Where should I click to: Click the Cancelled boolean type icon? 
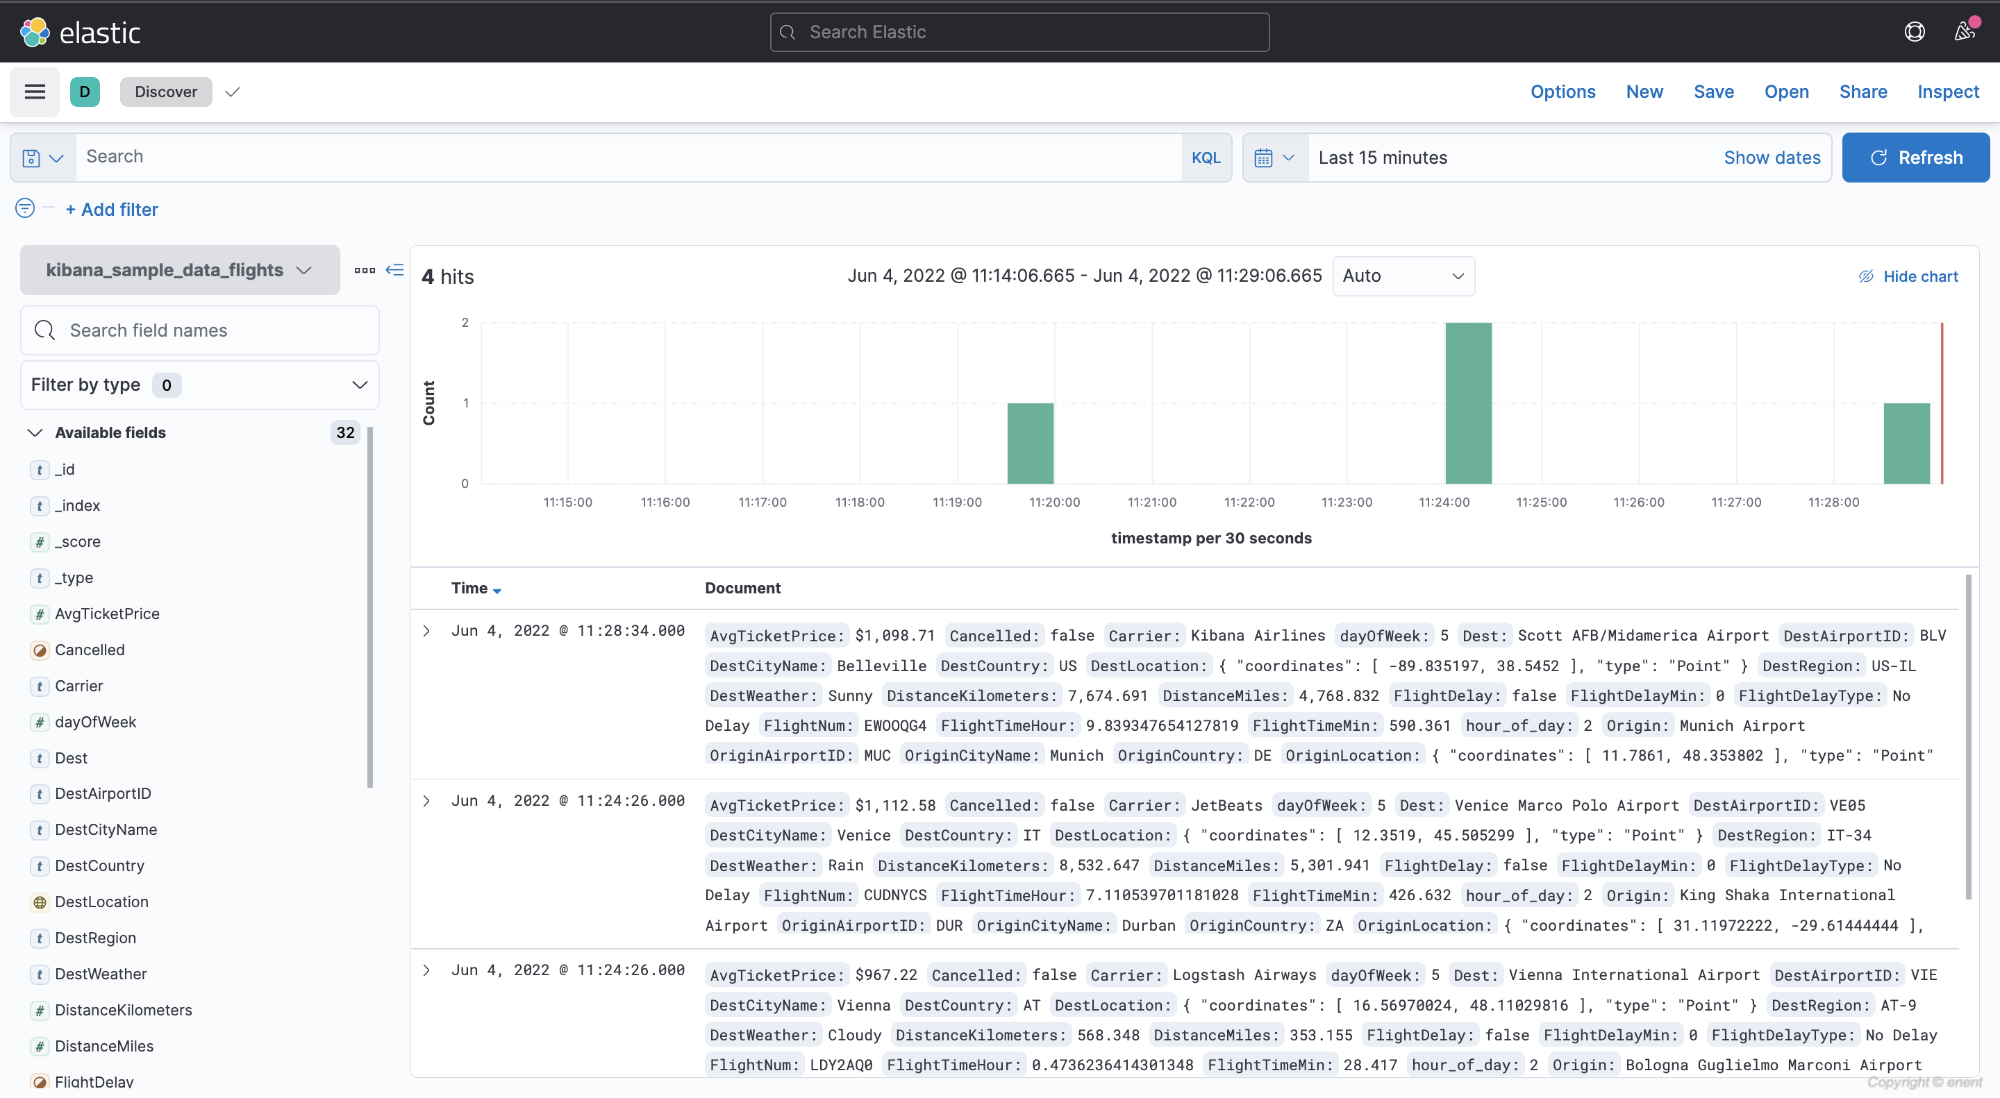[x=40, y=650]
